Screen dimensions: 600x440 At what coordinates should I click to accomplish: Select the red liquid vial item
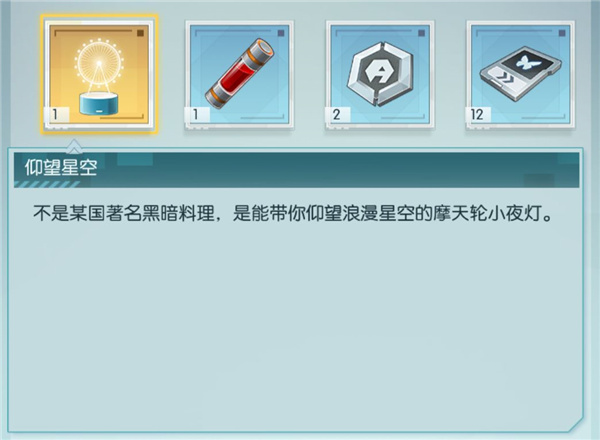pyautogui.click(x=240, y=74)
